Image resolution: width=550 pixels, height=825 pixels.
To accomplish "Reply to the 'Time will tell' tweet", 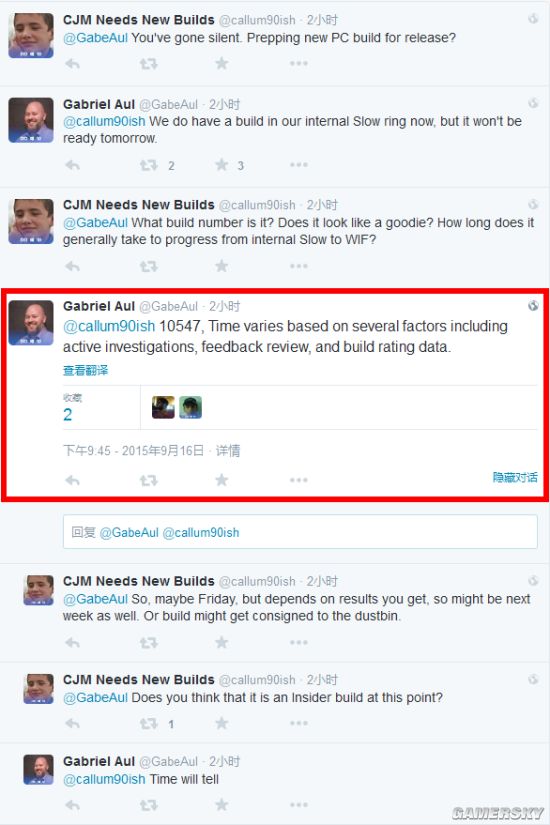I will 73,806.
